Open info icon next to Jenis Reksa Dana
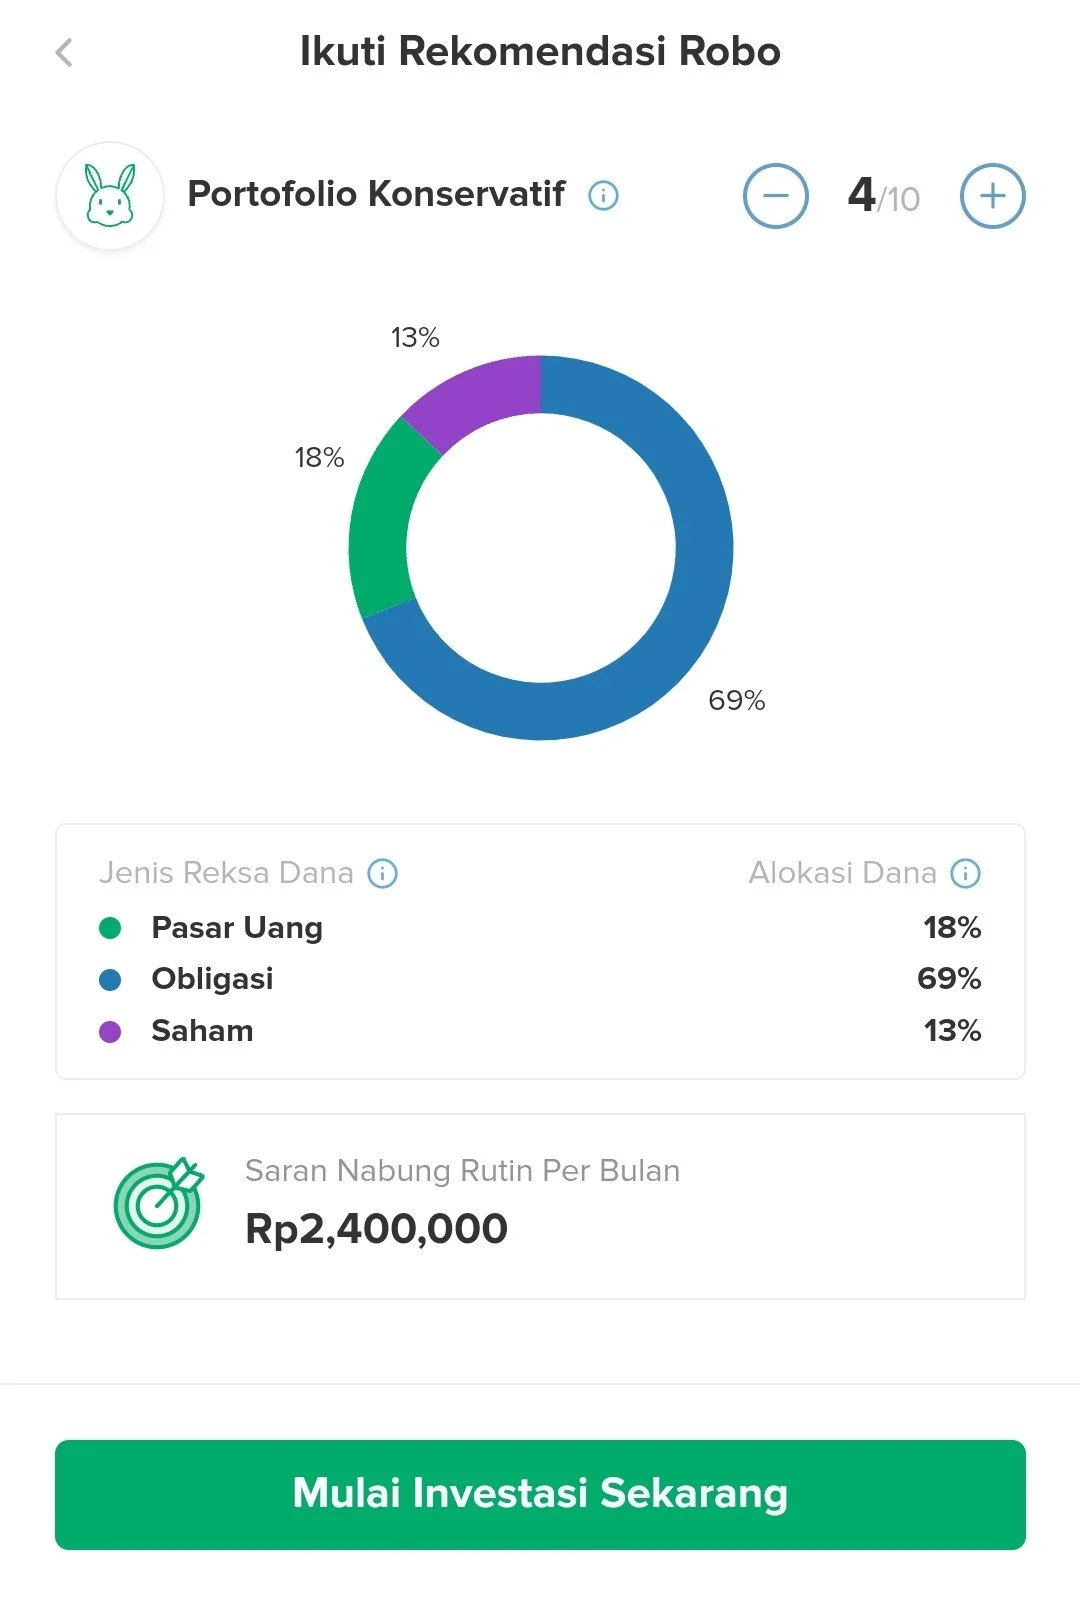The height and width of the screenshot is (1599, 1080). pyautogui.click(x=383, y=873)
